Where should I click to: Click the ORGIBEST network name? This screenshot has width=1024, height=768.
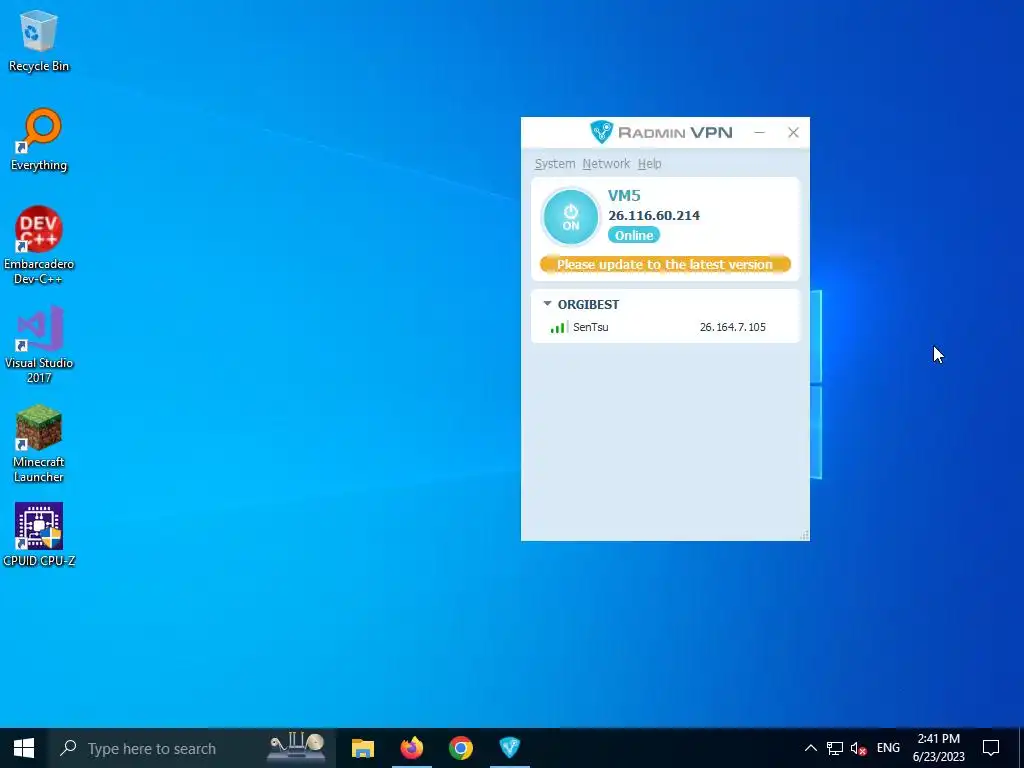(x=588, y=304)
